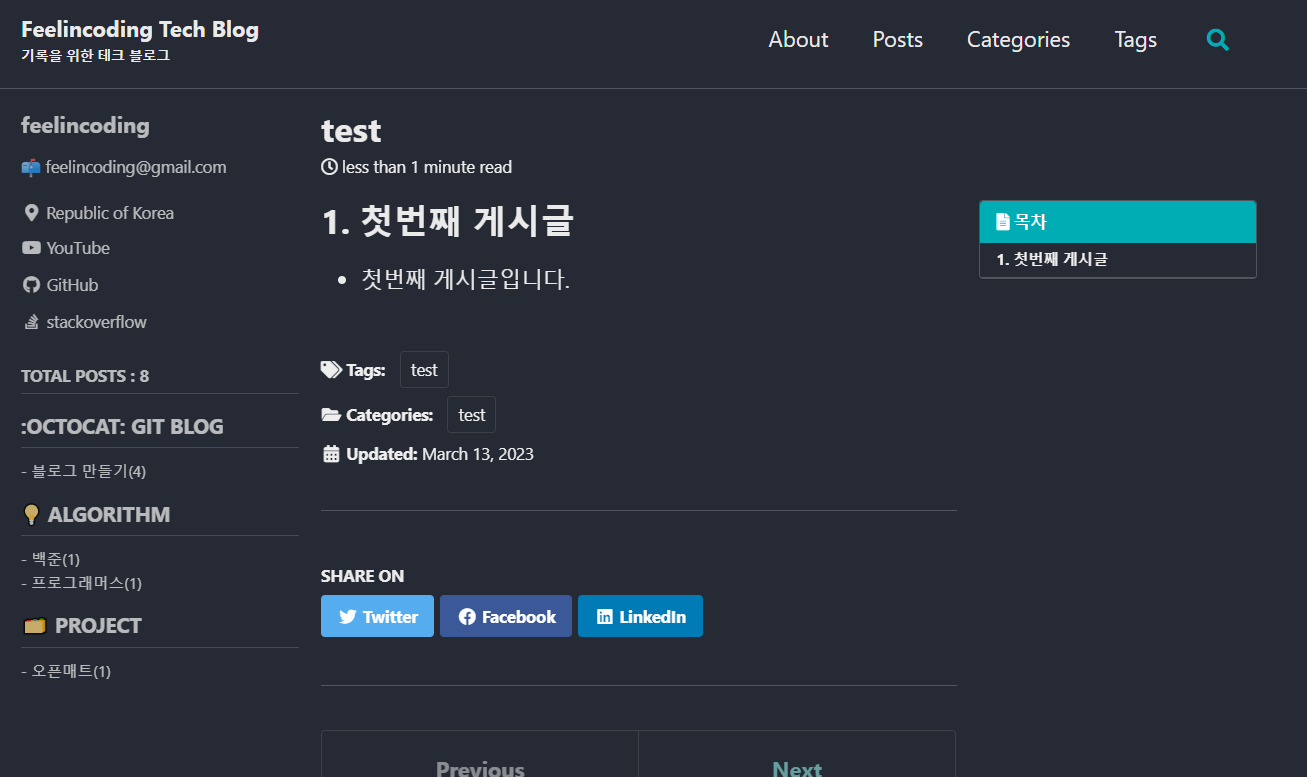1307x777 pixels.
Task: Go to the Posts page
Action: coord(898,40)
